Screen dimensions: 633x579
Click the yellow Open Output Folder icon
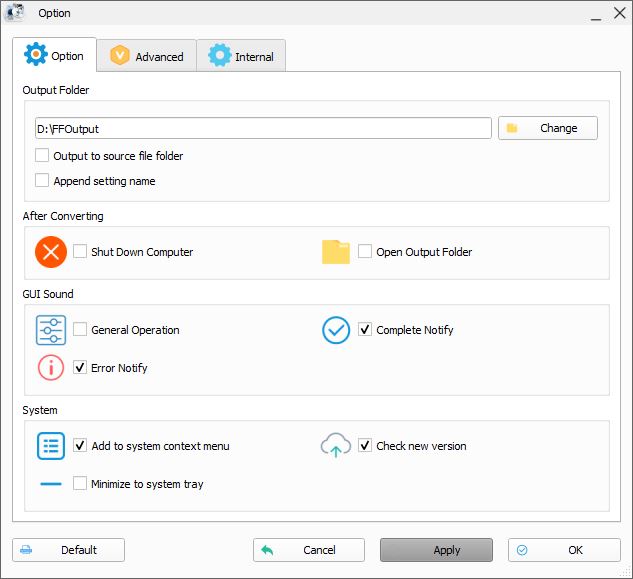point(335,252)
